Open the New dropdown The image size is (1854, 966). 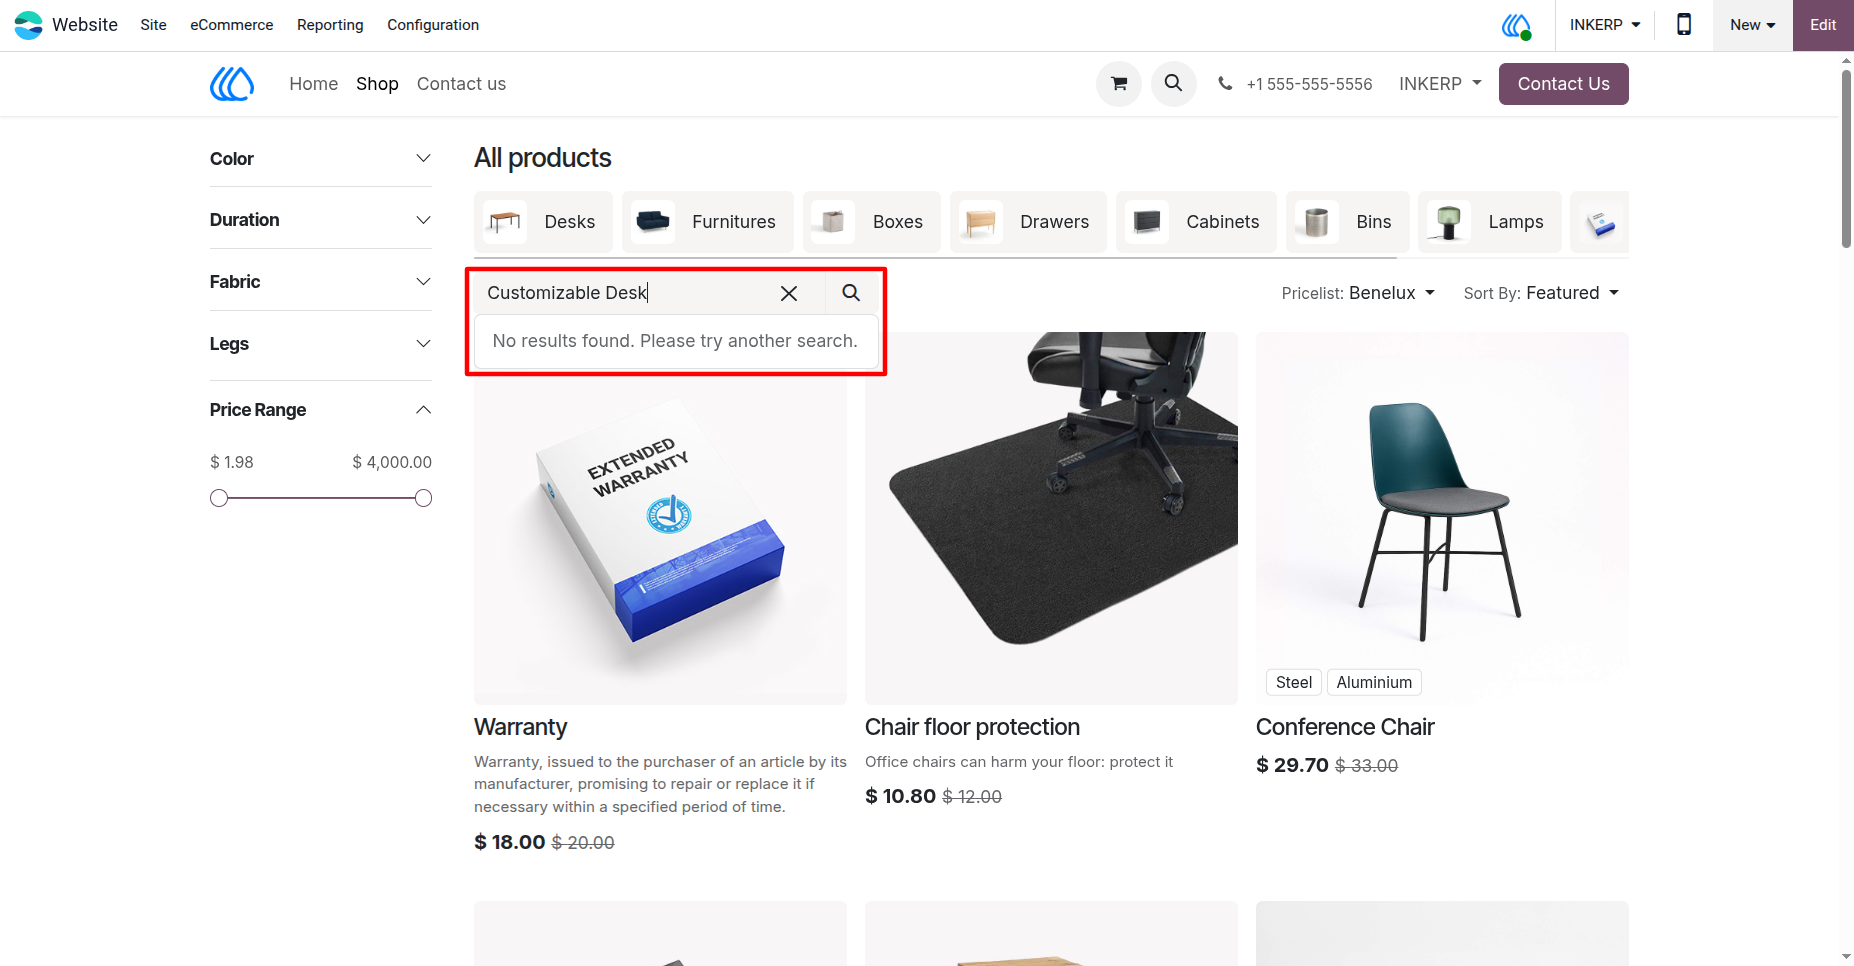[1752, 25]
